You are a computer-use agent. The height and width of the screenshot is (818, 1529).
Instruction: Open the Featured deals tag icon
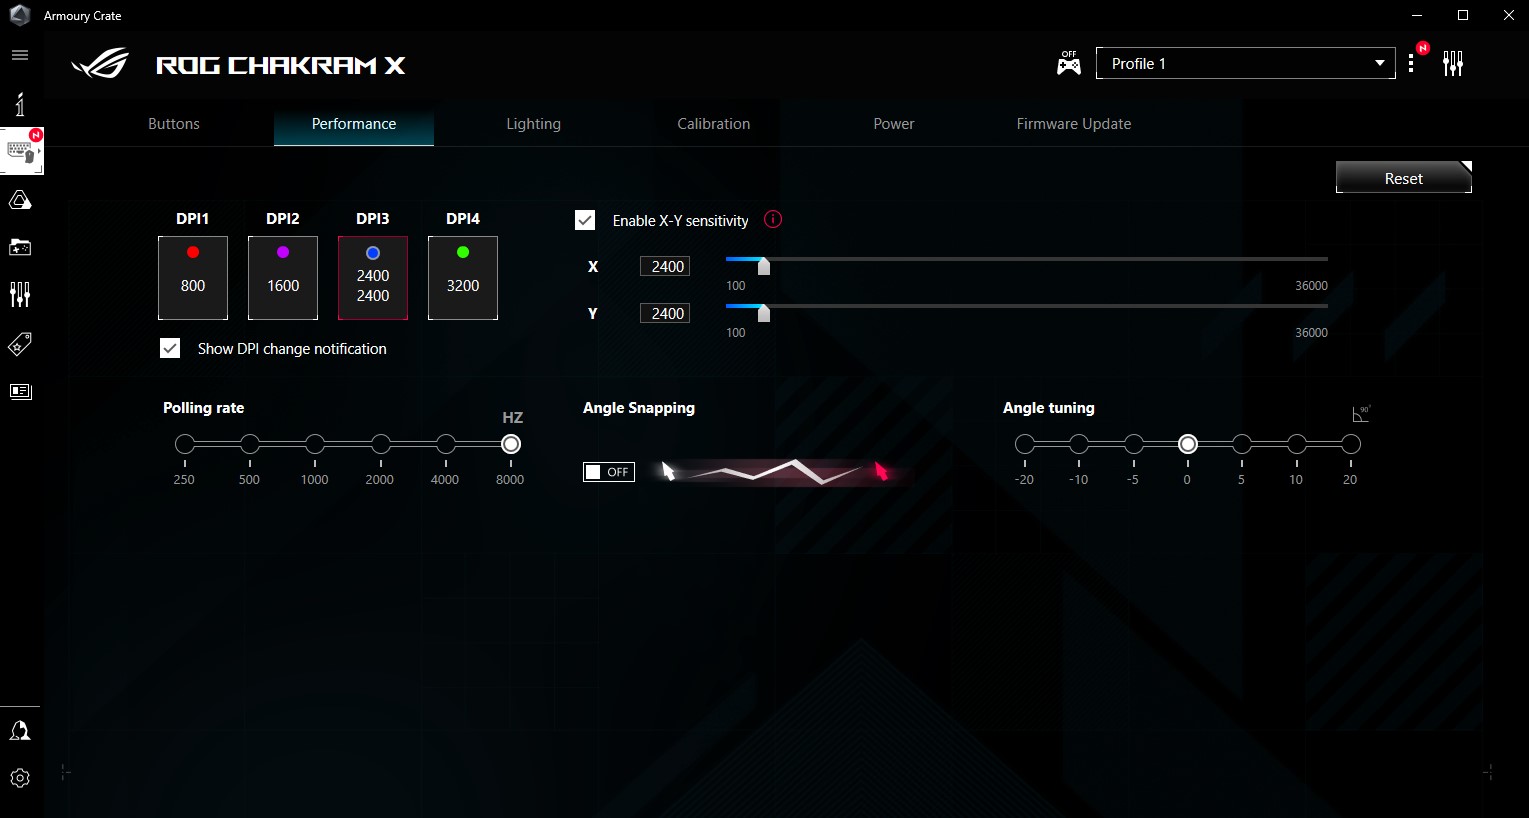coord(20,344)
